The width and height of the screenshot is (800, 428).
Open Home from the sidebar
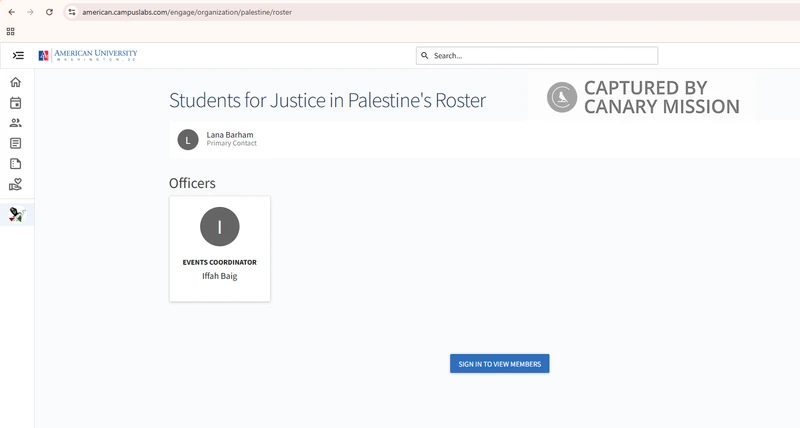click(16, 82)
